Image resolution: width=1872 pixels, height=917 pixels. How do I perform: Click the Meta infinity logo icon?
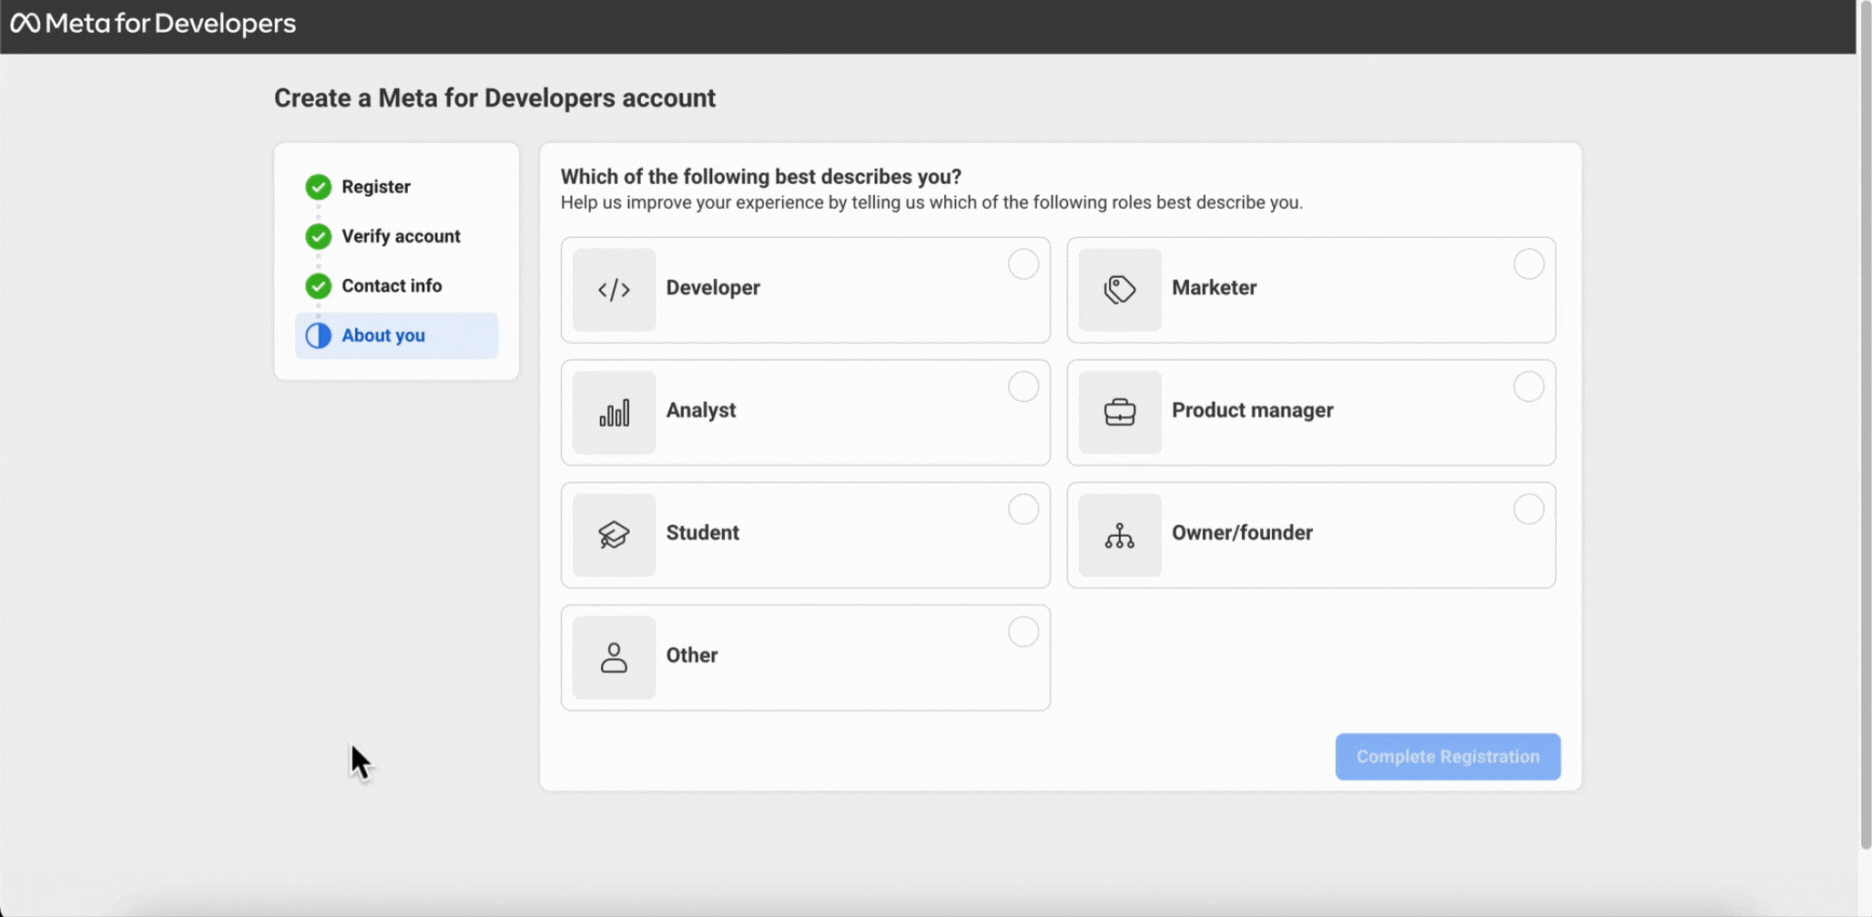point(25,23)
